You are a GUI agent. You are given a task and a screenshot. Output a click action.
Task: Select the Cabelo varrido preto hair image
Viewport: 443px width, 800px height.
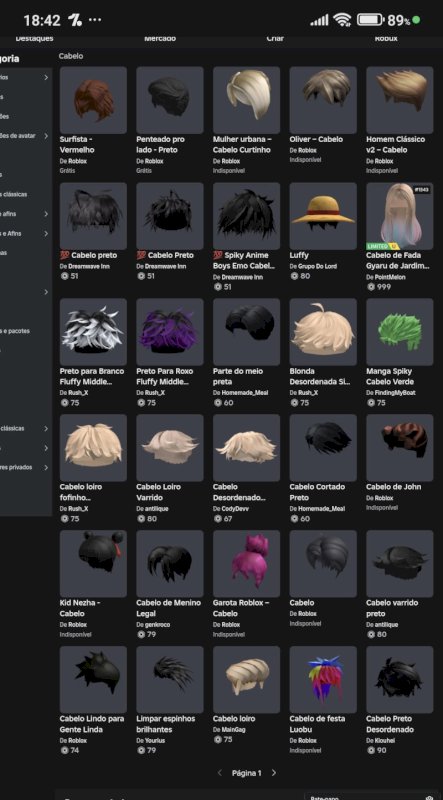pyautogui.click(x=399, y=563)
